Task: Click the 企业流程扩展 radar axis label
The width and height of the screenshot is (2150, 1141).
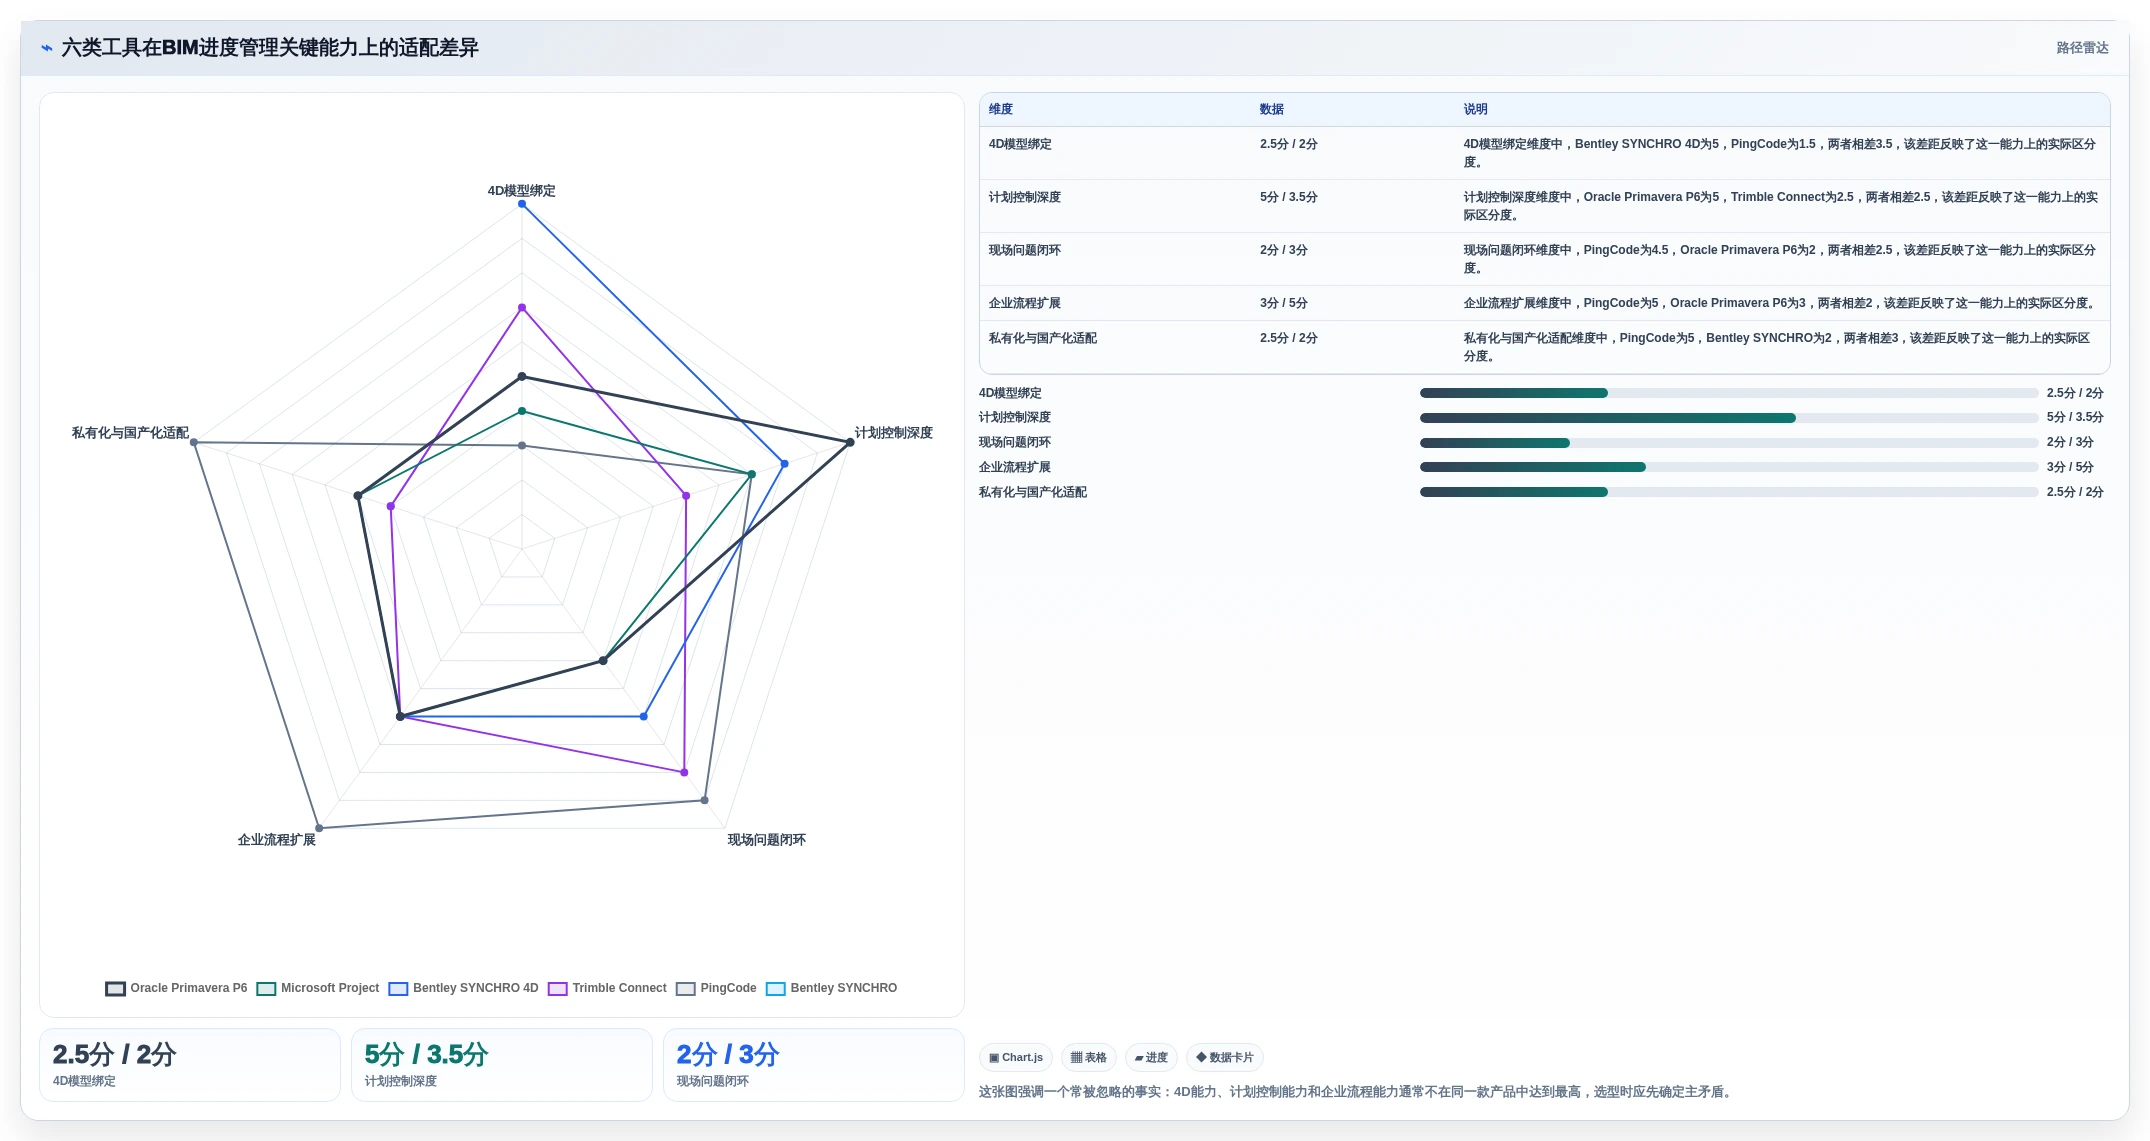Action: pos(277,840)
